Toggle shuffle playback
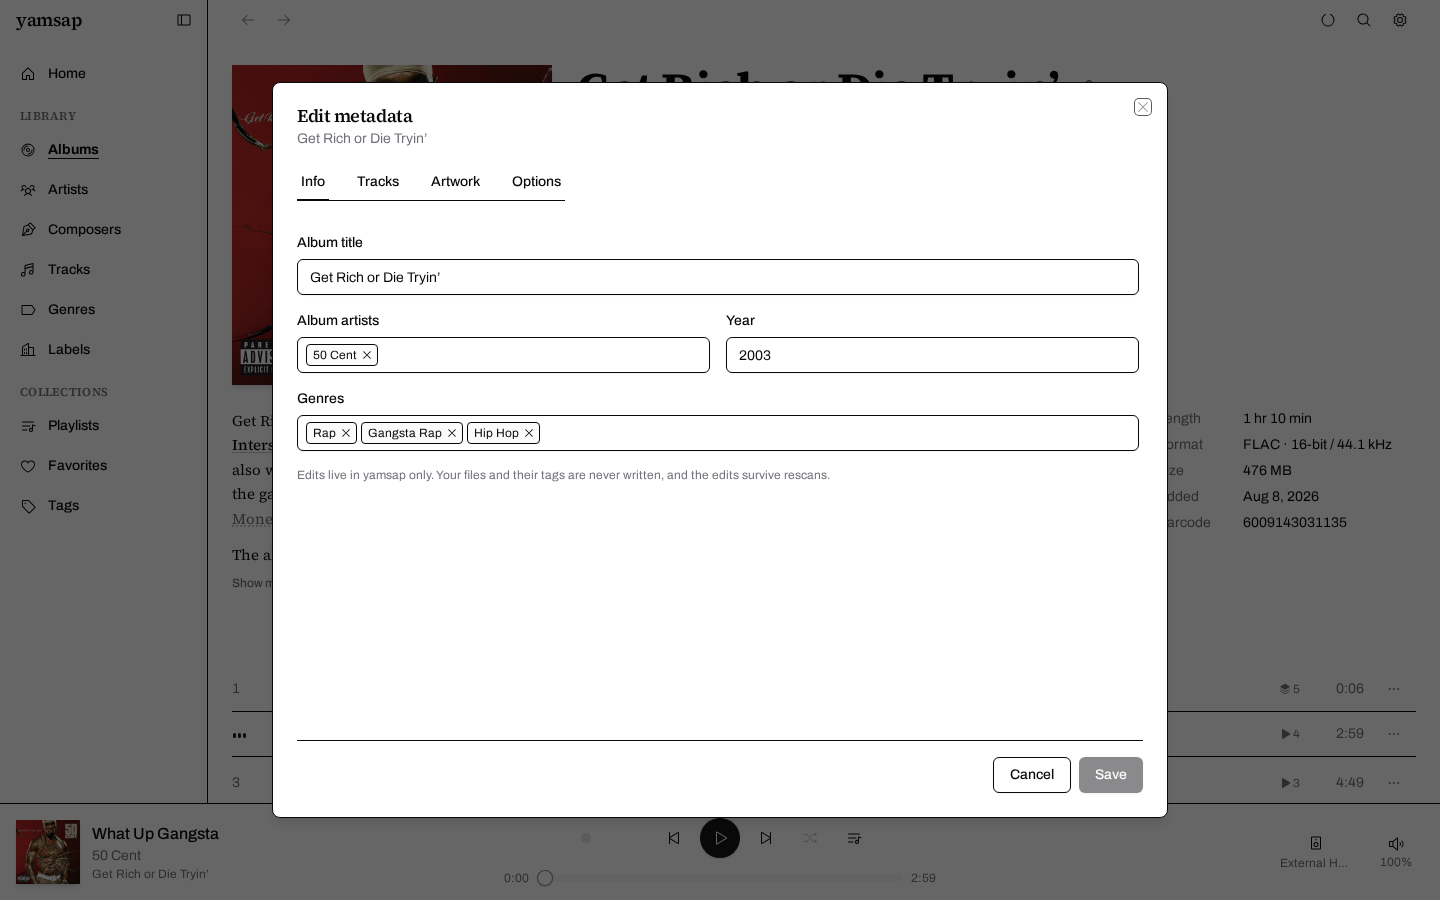 pyautogui.click(x=810, y=838)
